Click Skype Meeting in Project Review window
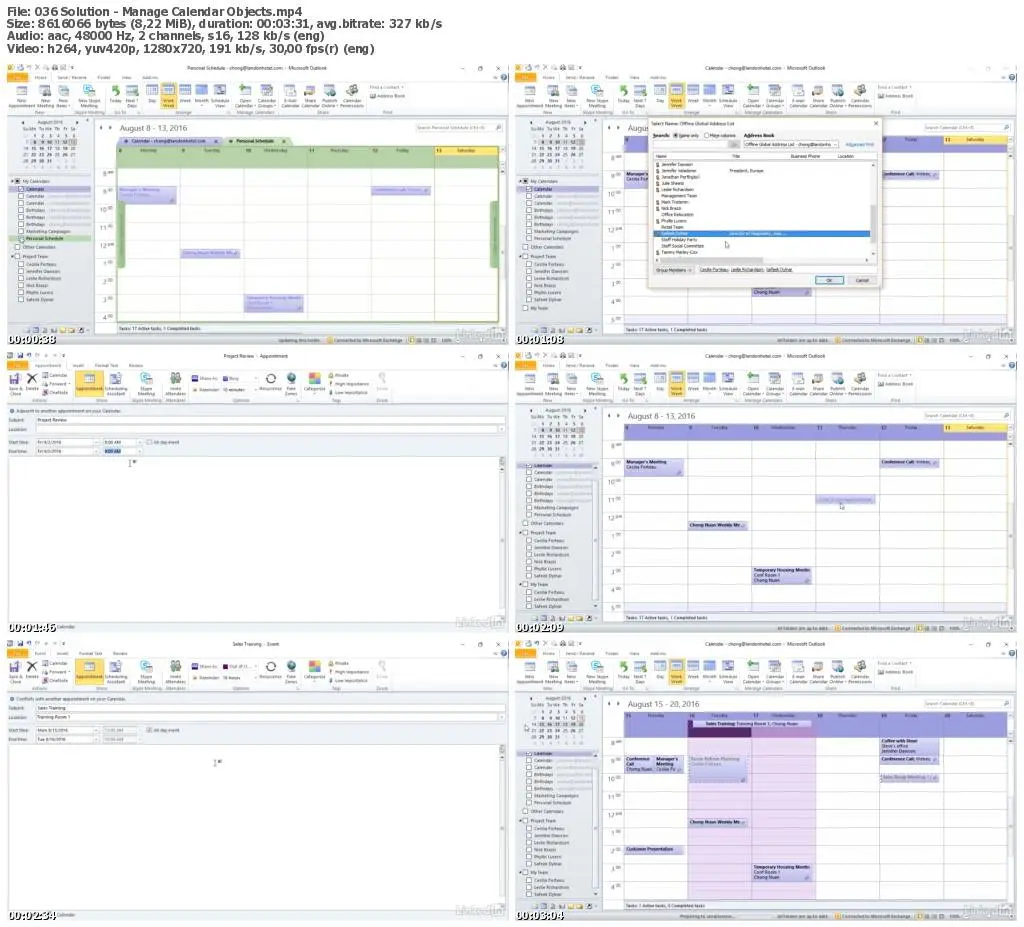The width and height of the screenshot is (1024, 927). tap(146, 383)
